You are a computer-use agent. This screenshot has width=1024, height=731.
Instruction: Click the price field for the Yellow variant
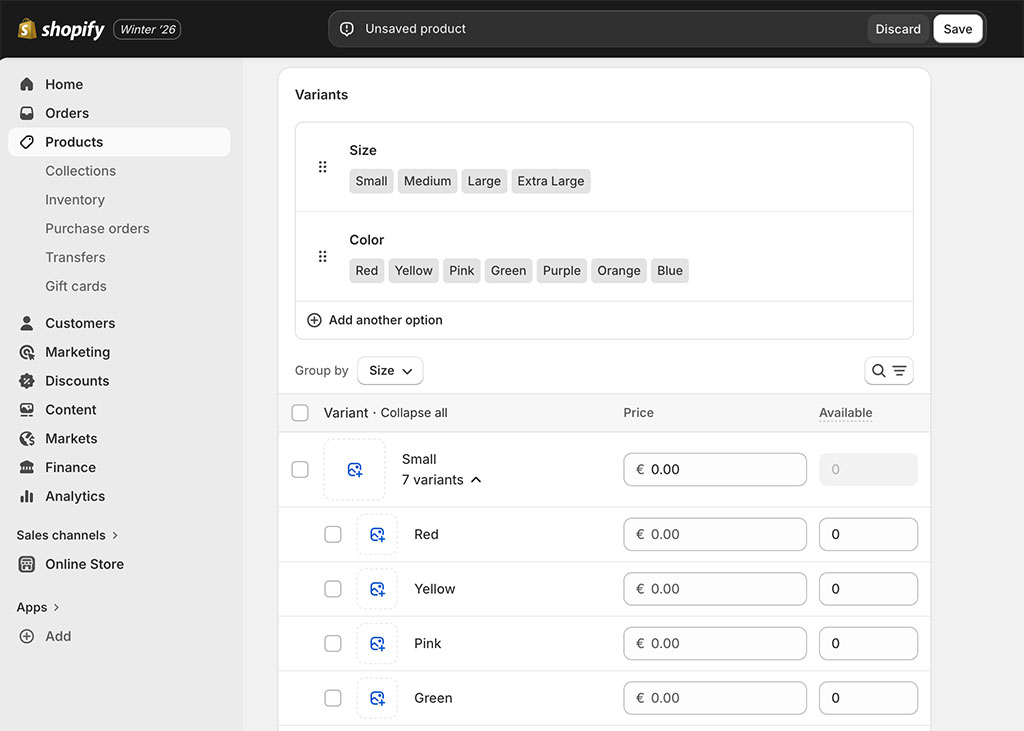pyautogui.click(x=715, y=589)
